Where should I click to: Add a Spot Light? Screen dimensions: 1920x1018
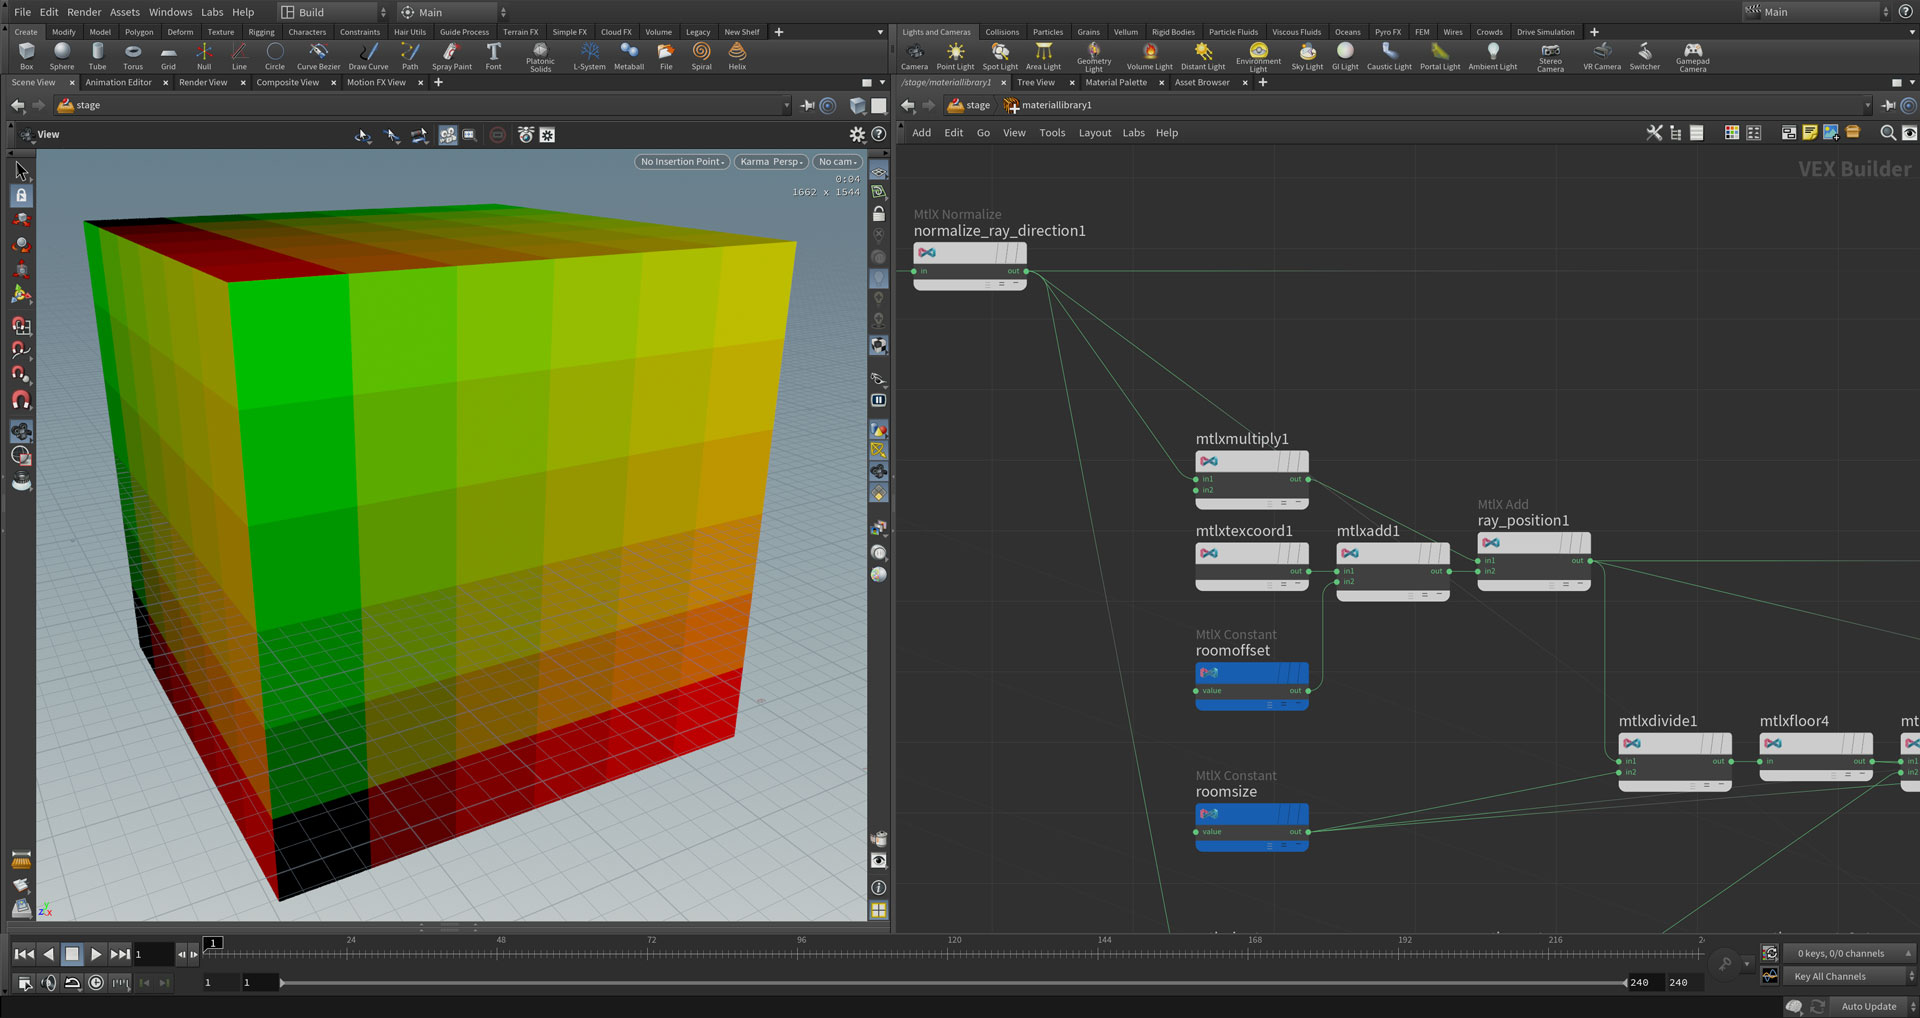point(1000,56)
